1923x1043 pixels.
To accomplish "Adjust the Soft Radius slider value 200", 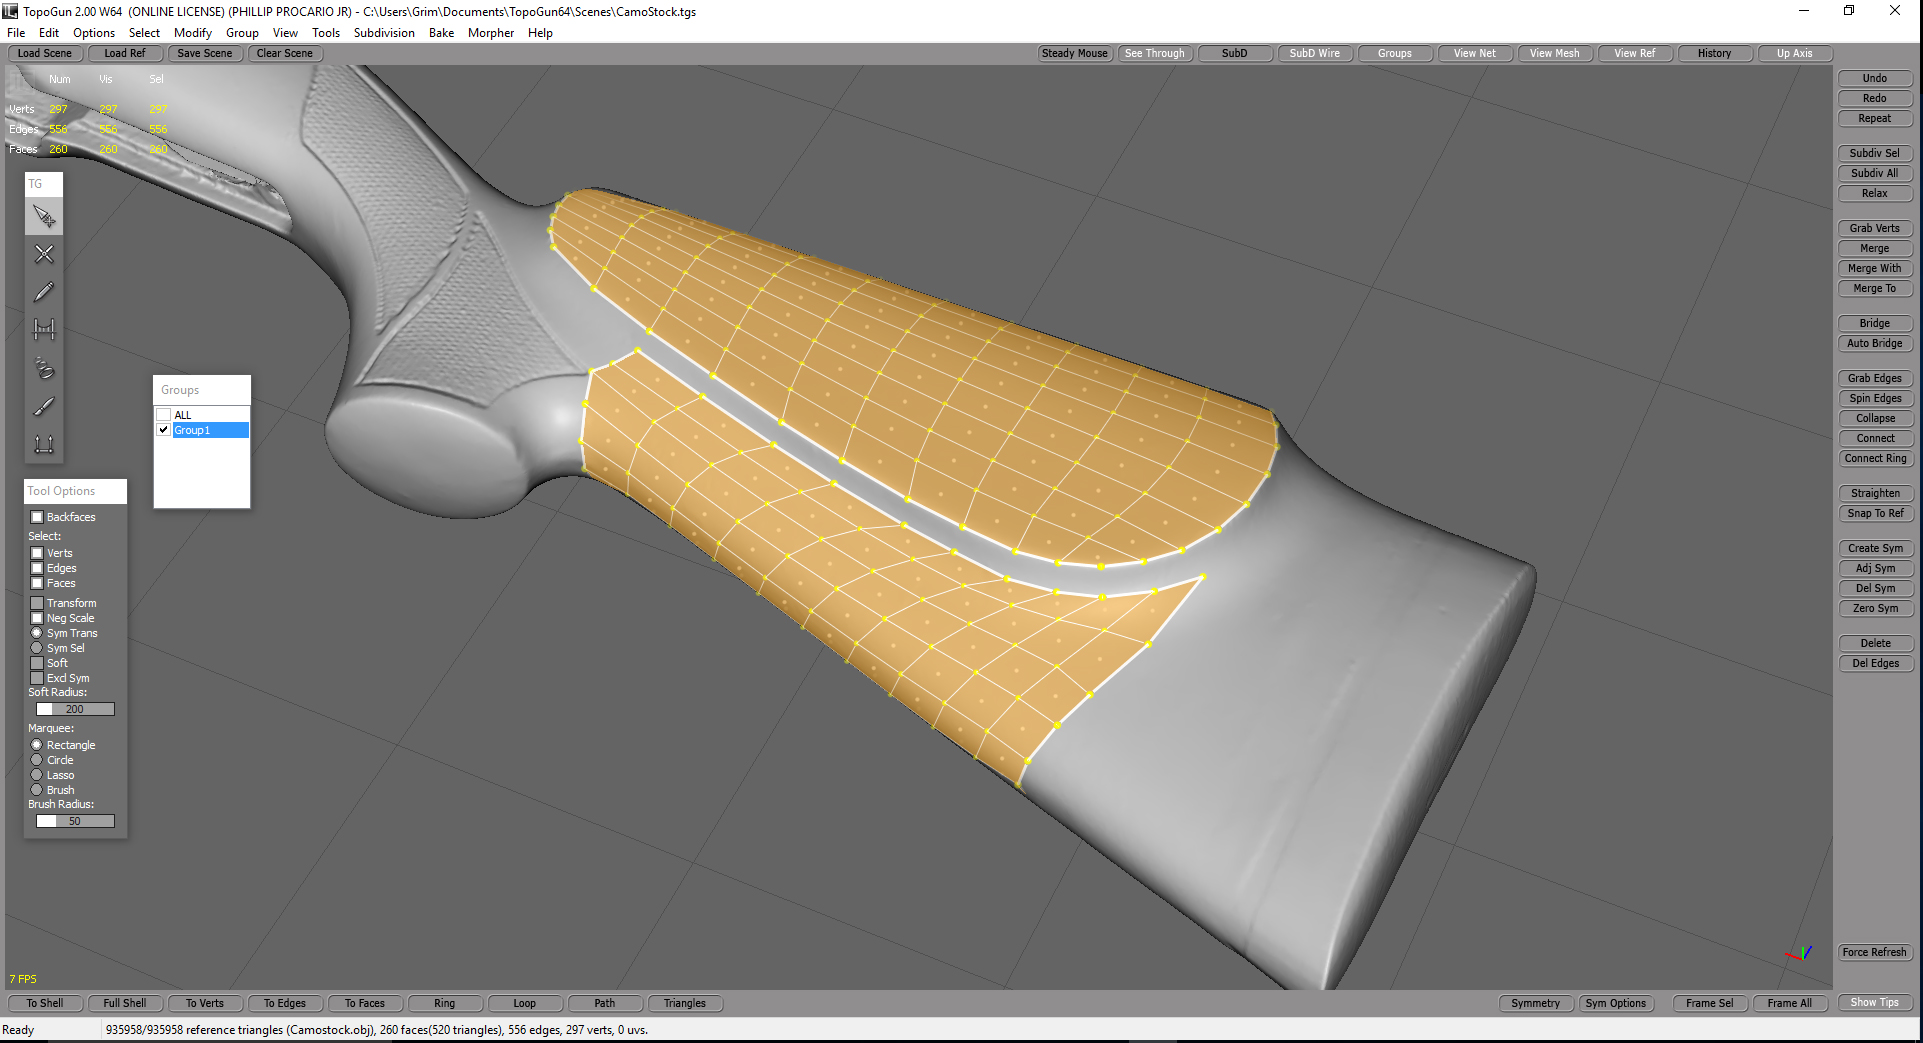I will pos(75,709).
